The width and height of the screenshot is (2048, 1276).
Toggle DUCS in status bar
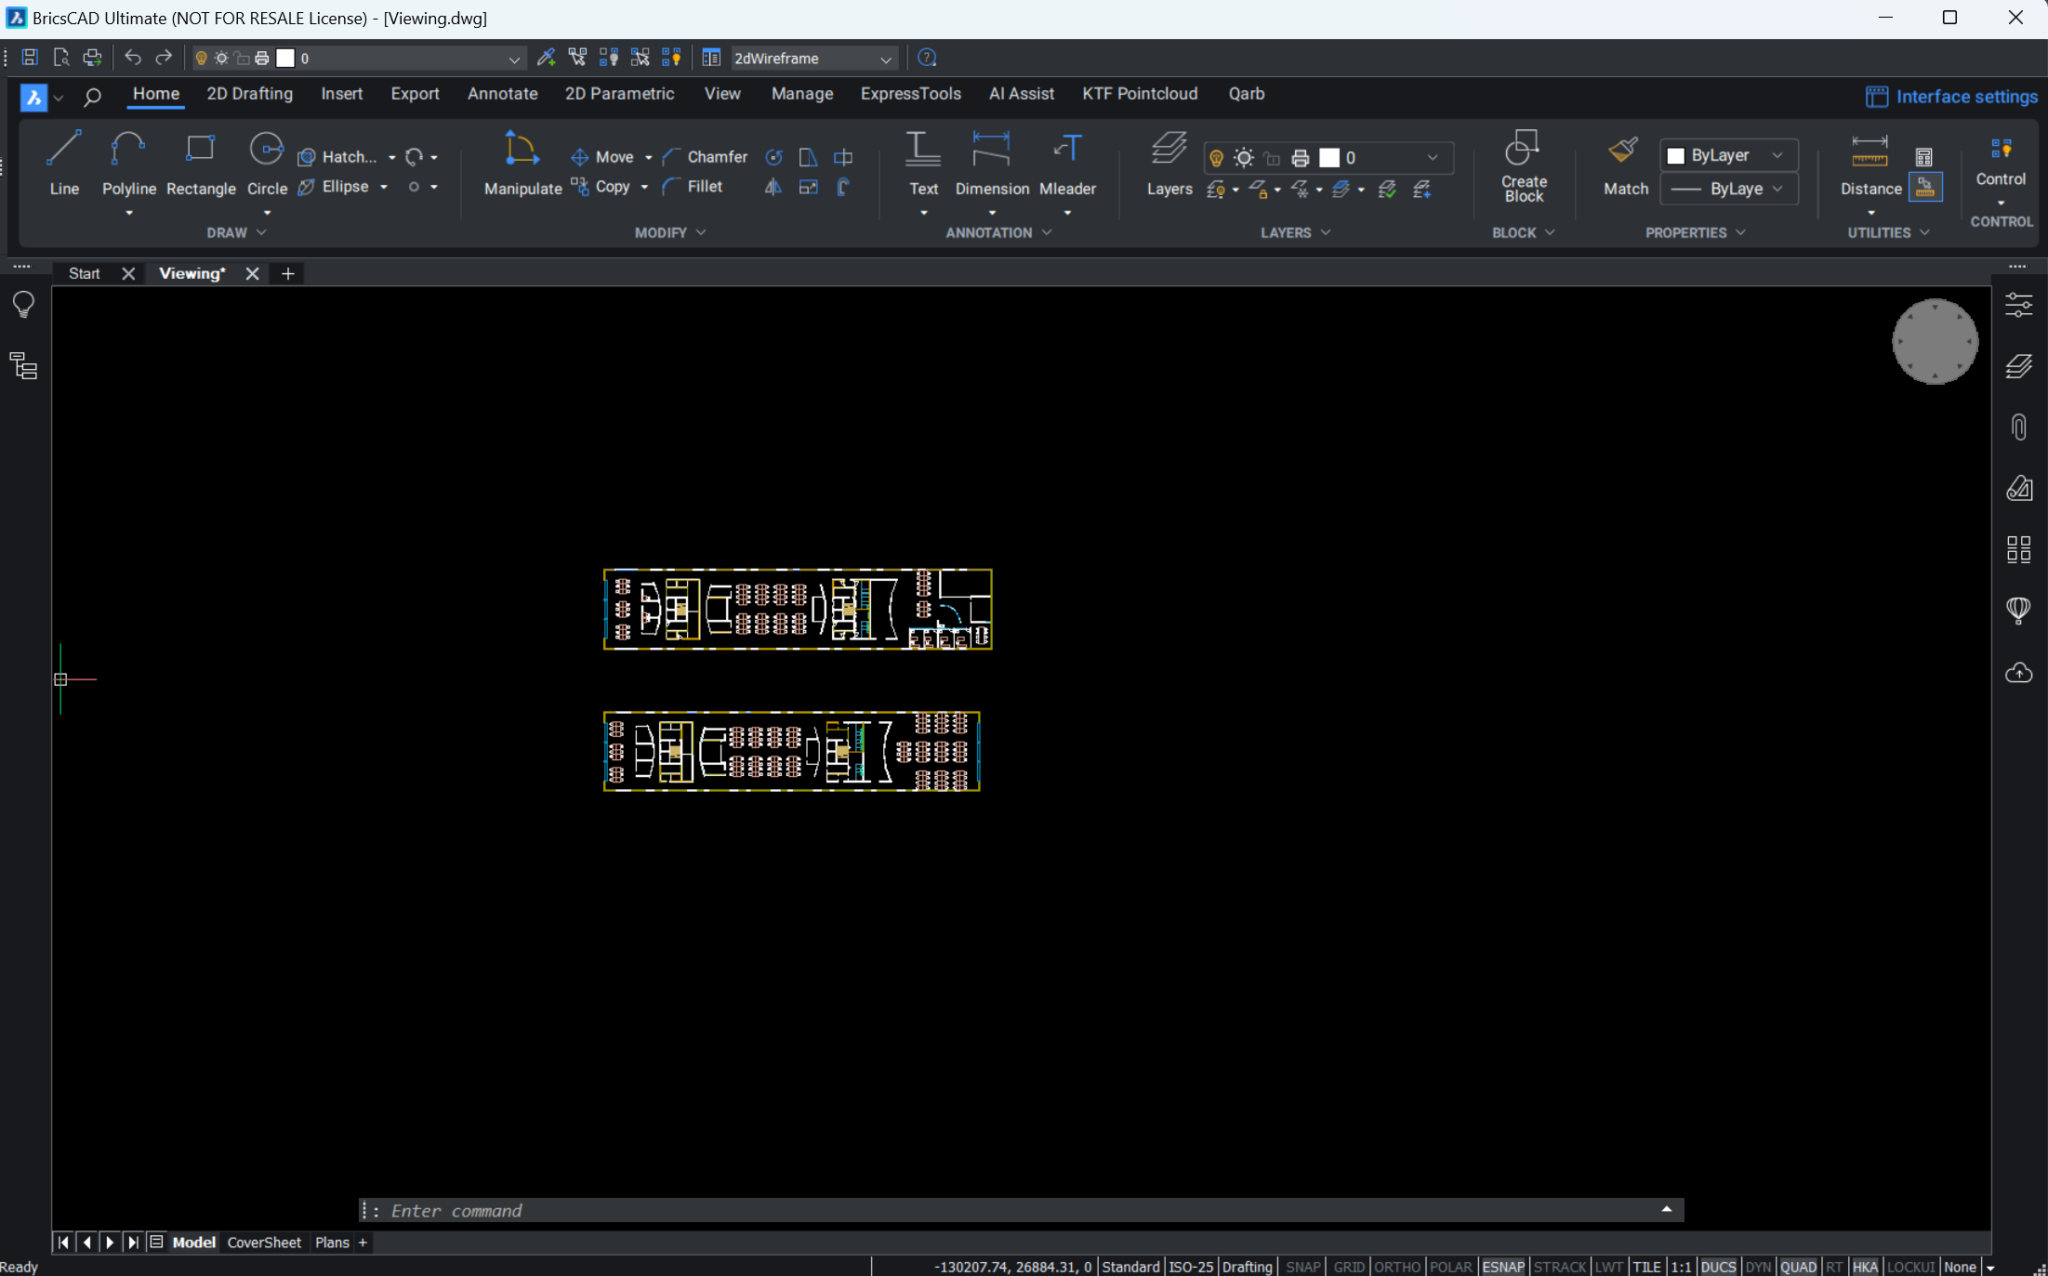pos(1718,1267)
